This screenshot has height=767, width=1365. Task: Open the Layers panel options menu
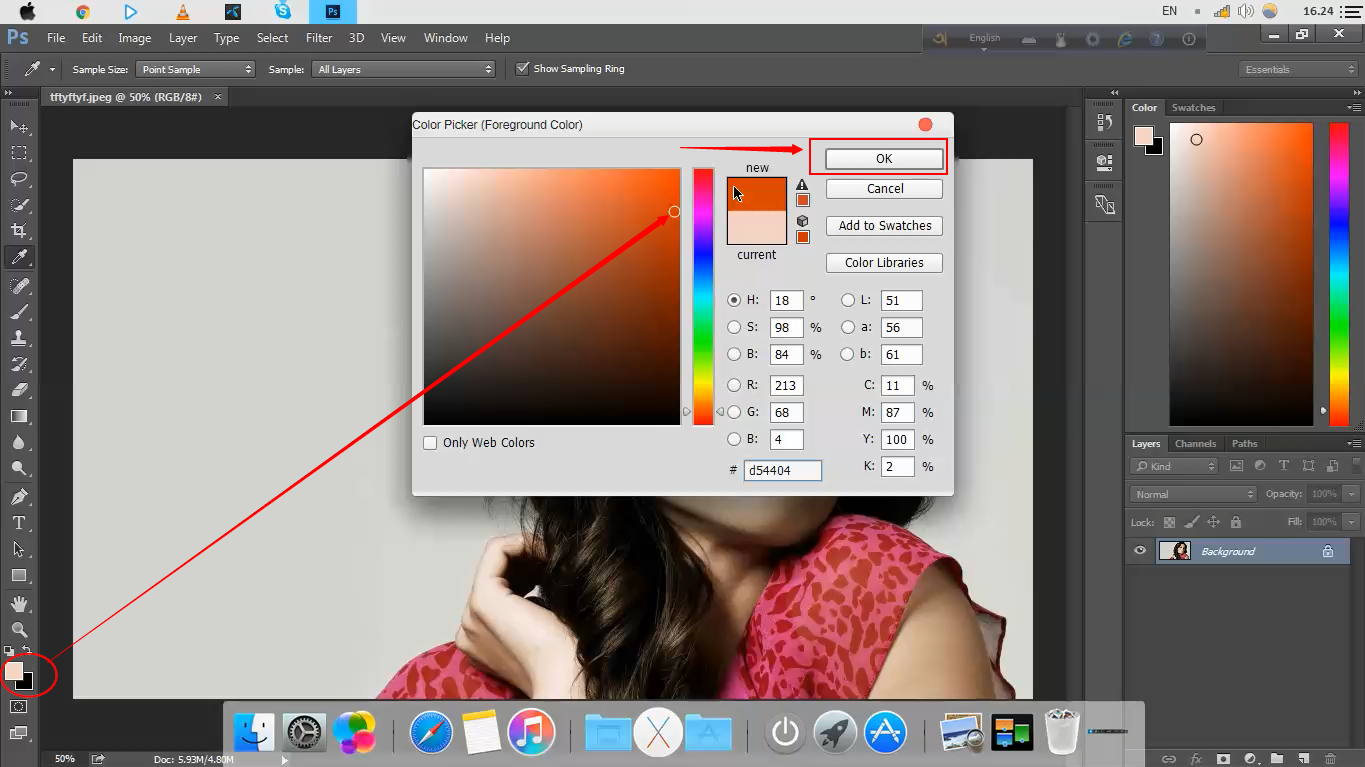coord(1355,444)
